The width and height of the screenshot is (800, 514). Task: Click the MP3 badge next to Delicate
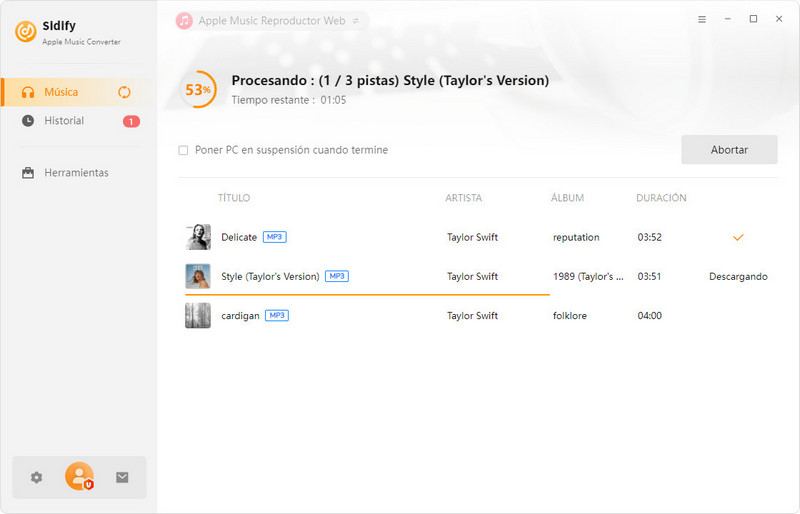[x=274, y=237]
